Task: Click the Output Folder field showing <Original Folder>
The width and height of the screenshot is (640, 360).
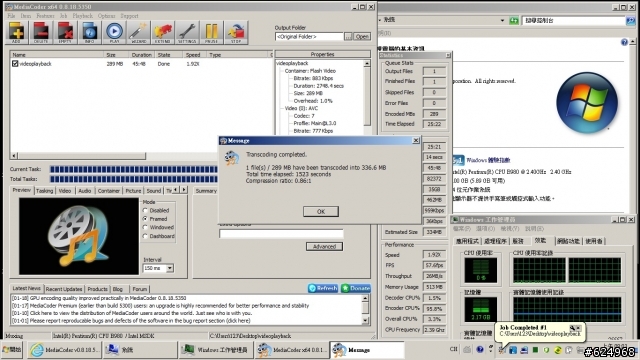Action: [x=309, y=37]
